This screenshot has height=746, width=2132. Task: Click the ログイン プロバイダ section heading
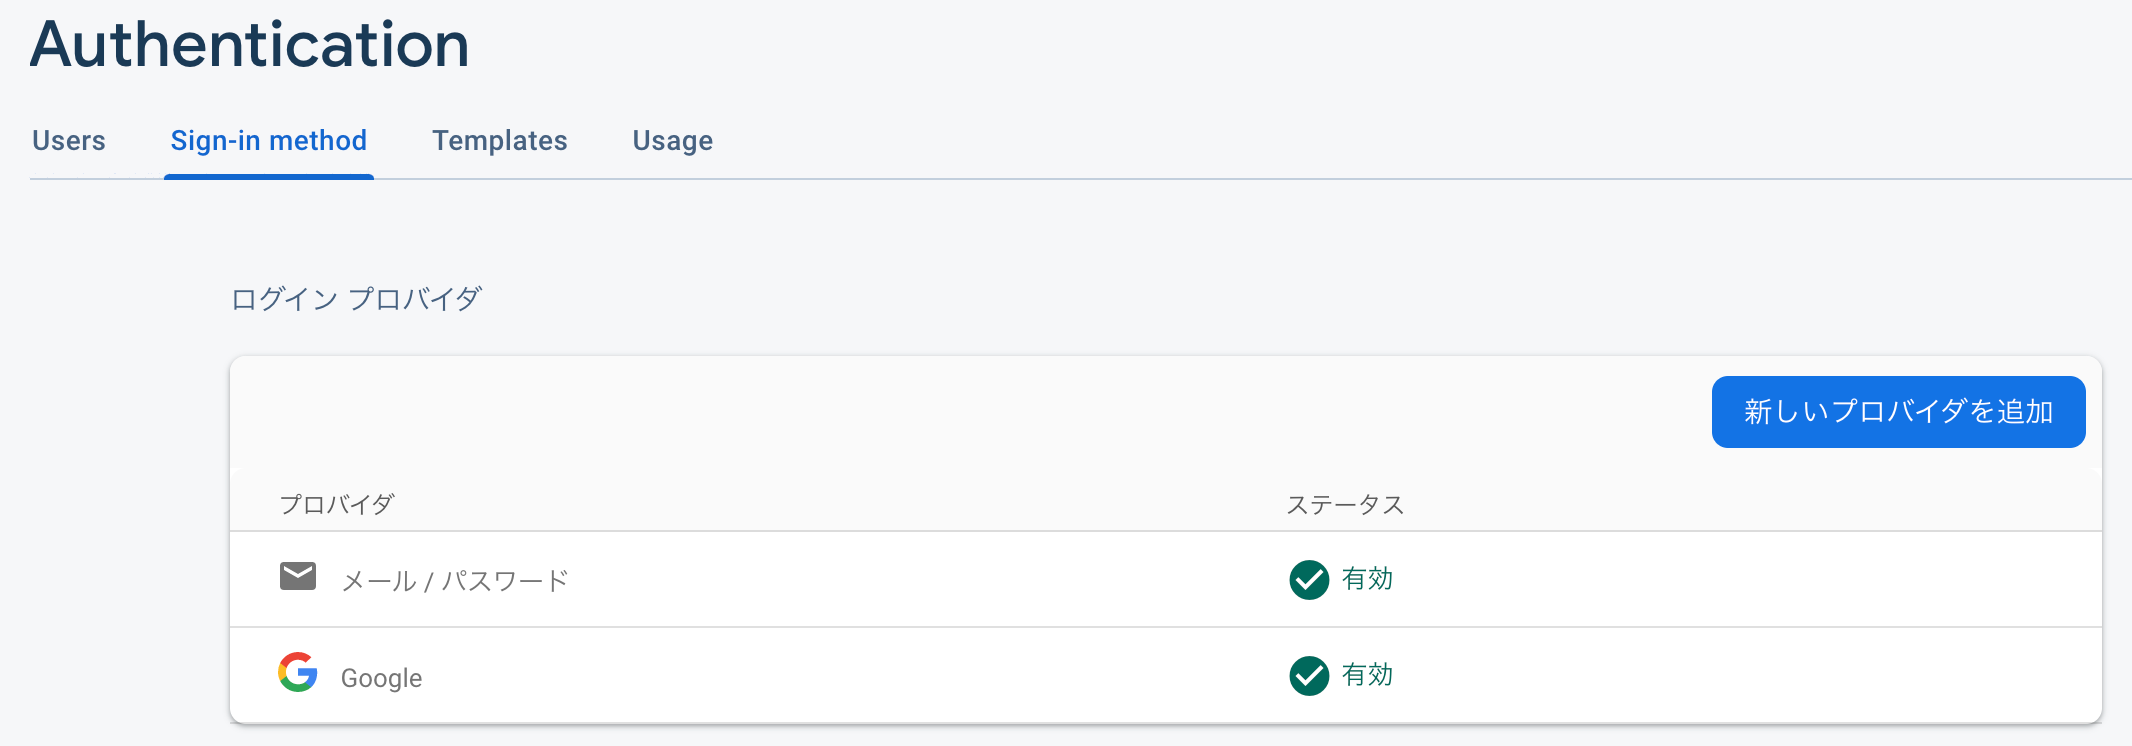tap(355, 297)
